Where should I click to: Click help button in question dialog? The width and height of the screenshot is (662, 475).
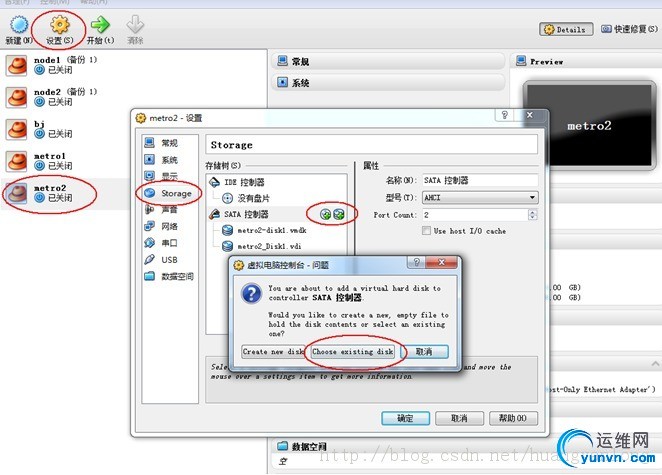coord(416,263)
